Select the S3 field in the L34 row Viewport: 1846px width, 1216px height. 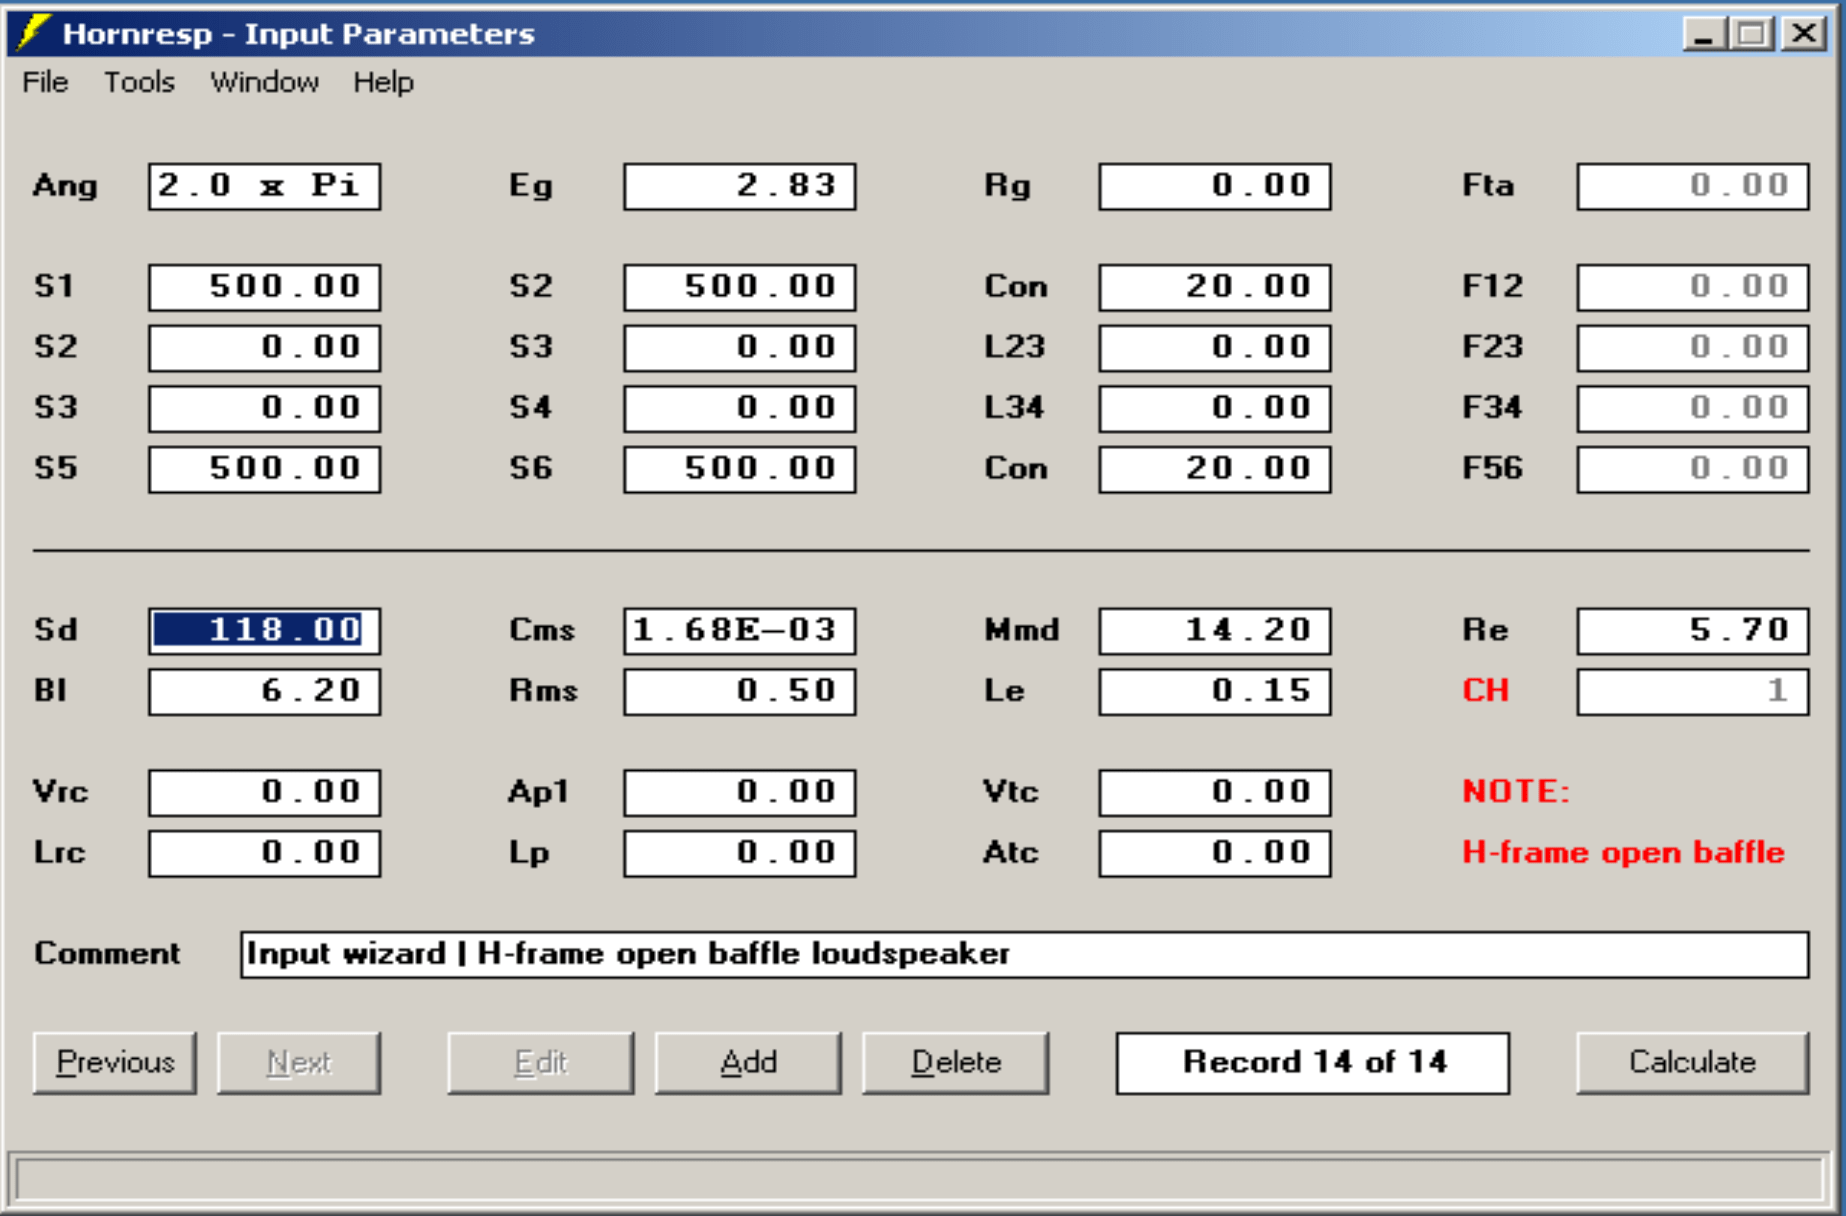point(265,408)
